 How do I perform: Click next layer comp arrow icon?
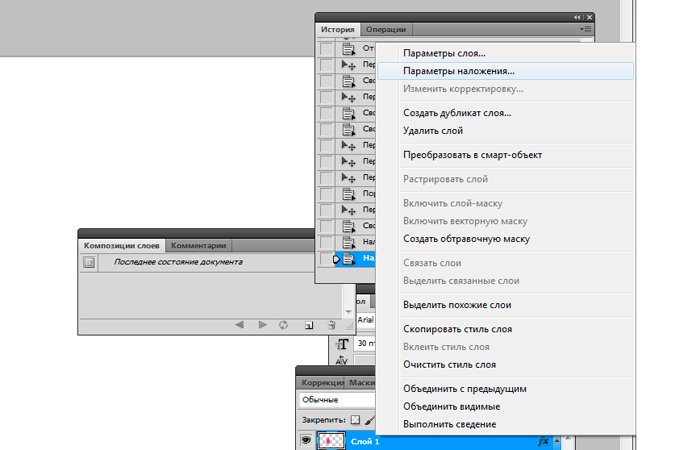[x=262, y=325]
